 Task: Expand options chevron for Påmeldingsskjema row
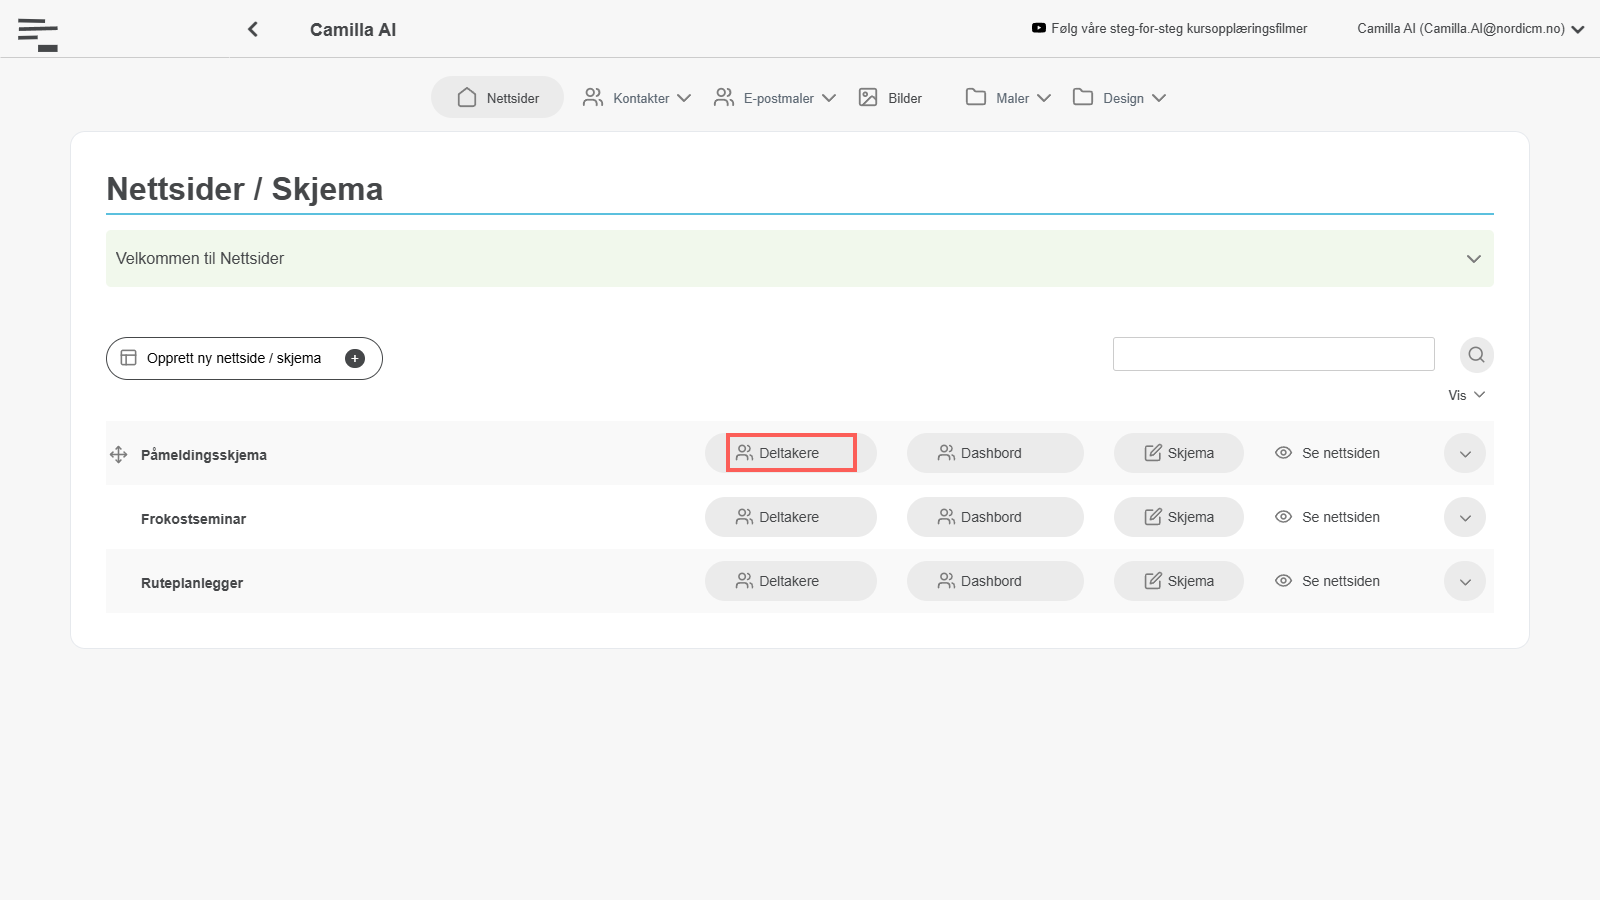pyautogui.click(x=1465, y=454)
